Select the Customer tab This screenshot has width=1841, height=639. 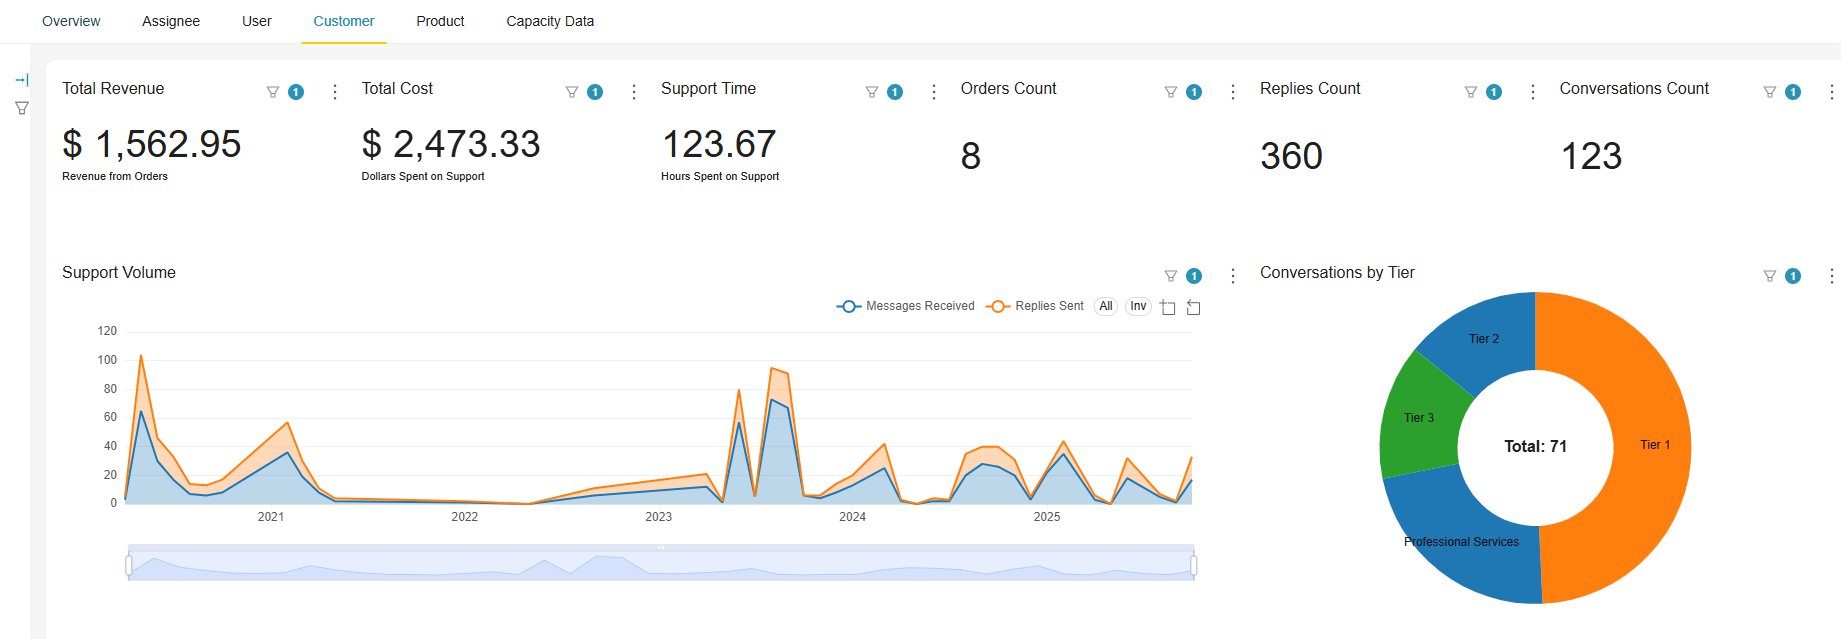tap(344, 21)
